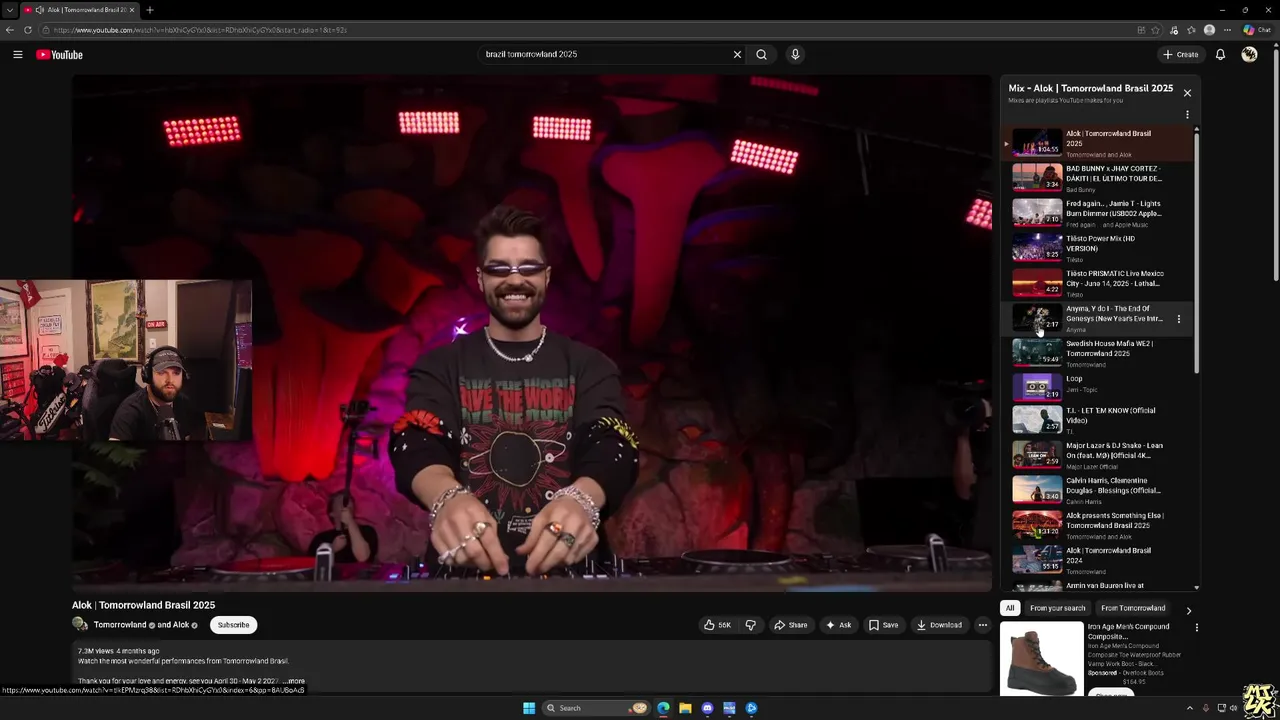Open File Explorer from taskbar

tap(685, 708)
